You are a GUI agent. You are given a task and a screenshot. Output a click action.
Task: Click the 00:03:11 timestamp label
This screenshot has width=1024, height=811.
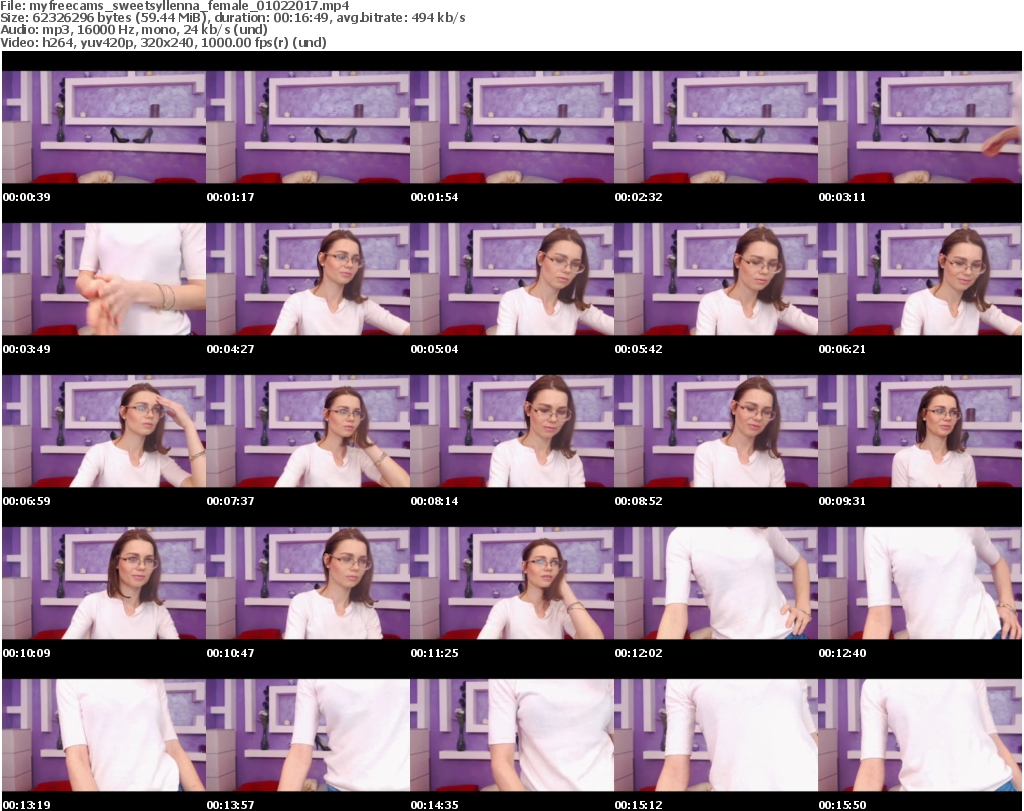(842, 197)
